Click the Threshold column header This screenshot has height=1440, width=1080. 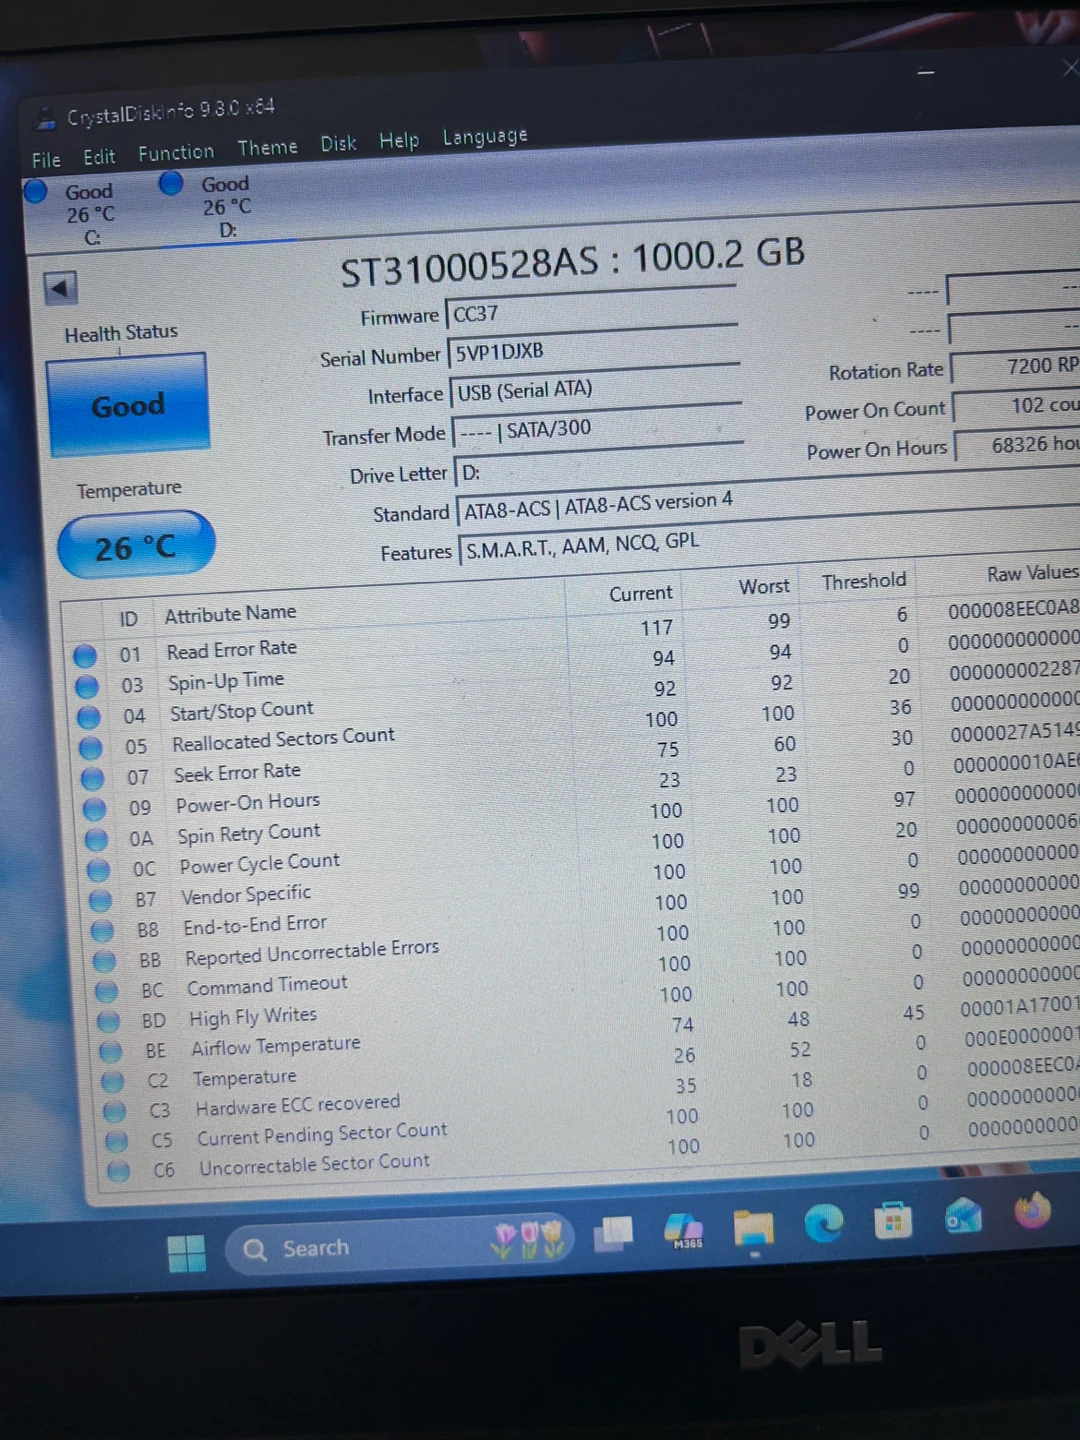(864, 581)
